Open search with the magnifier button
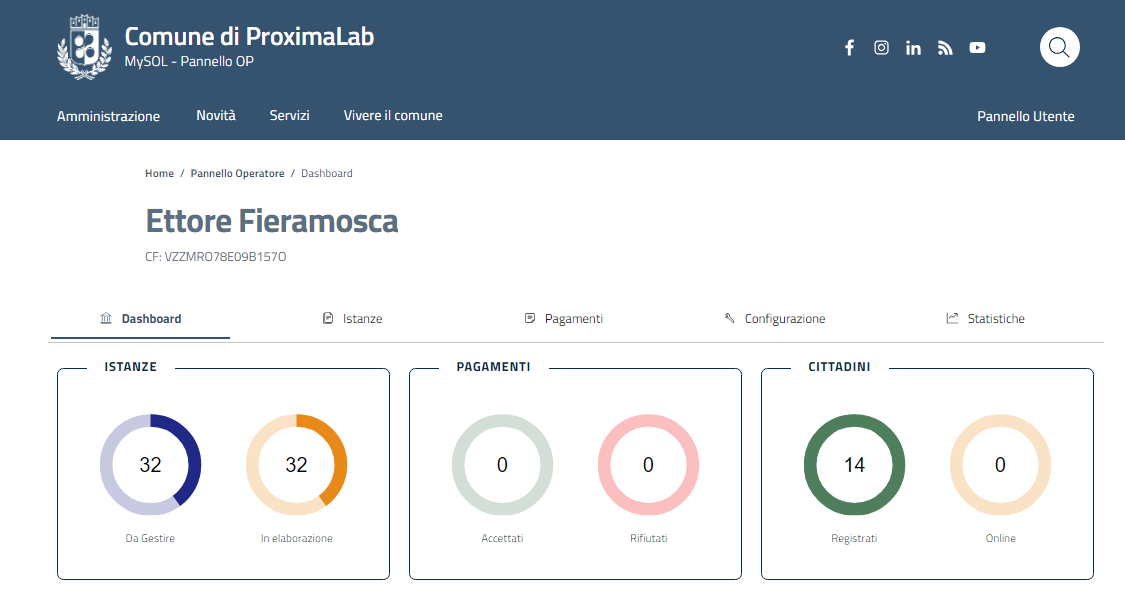Image resolution: width=1125 pixels, height=589 pixels. [1059, 47]
